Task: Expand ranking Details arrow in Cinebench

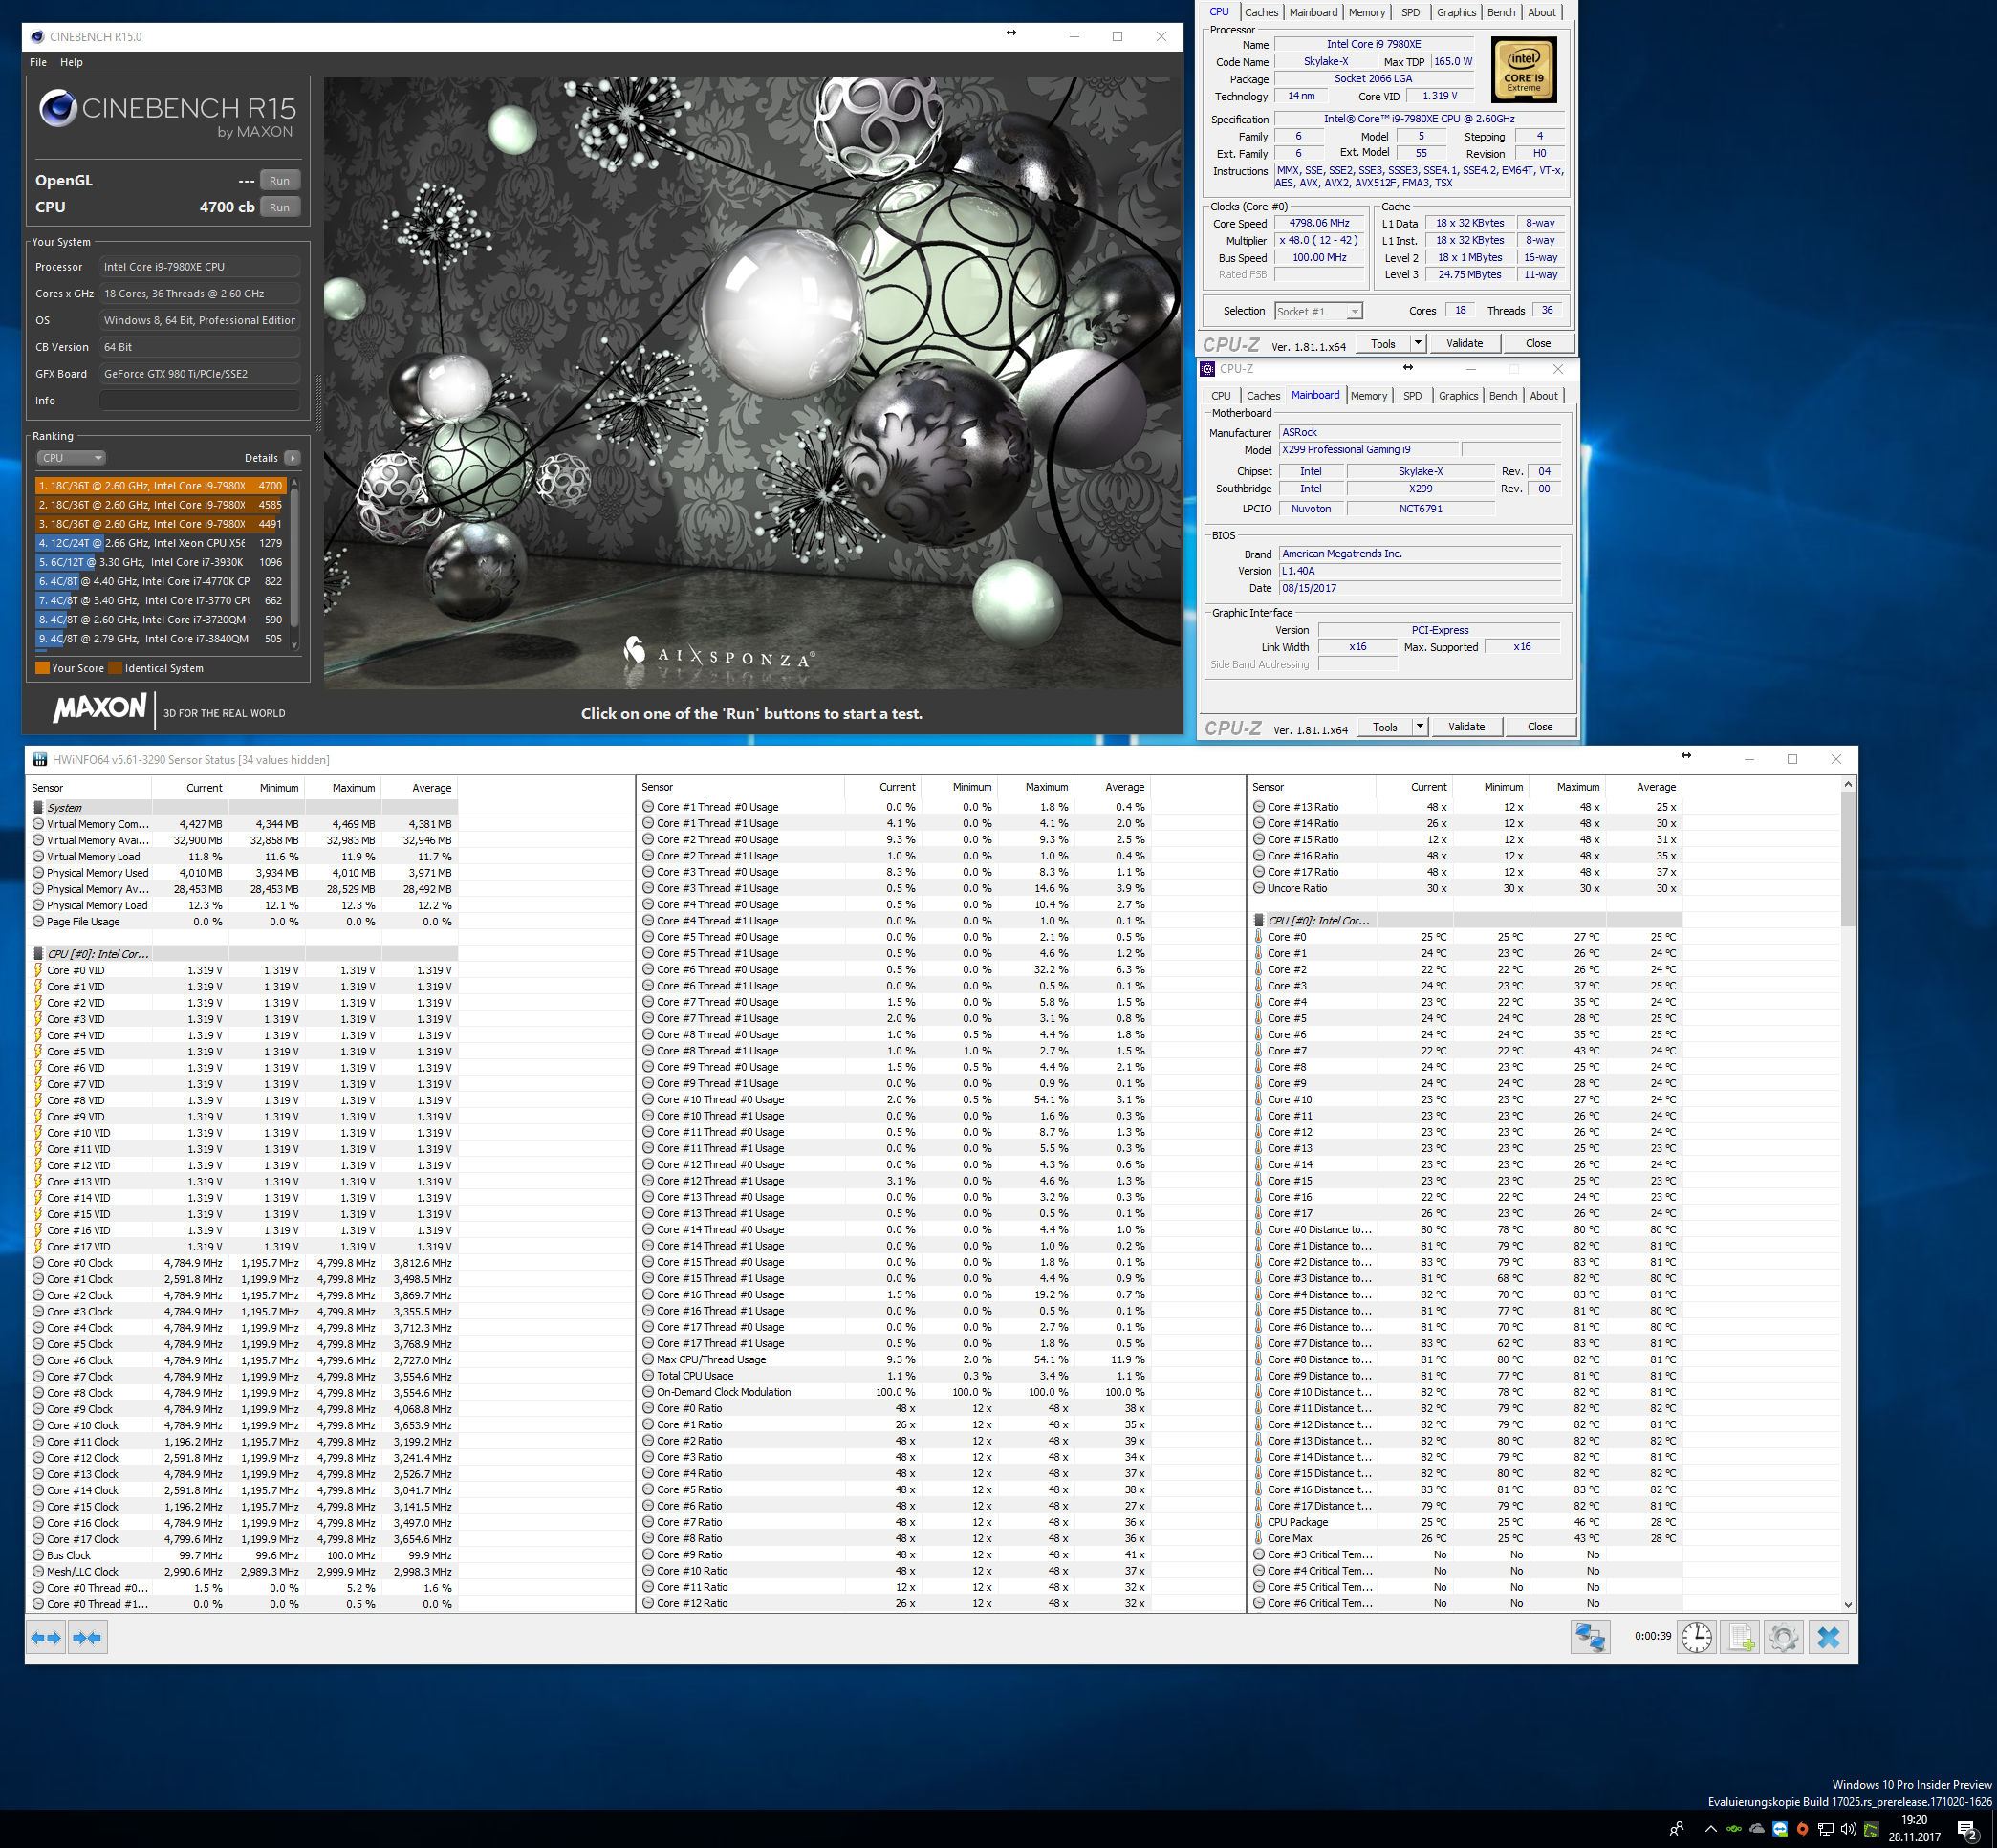Action: coord(292,458)
